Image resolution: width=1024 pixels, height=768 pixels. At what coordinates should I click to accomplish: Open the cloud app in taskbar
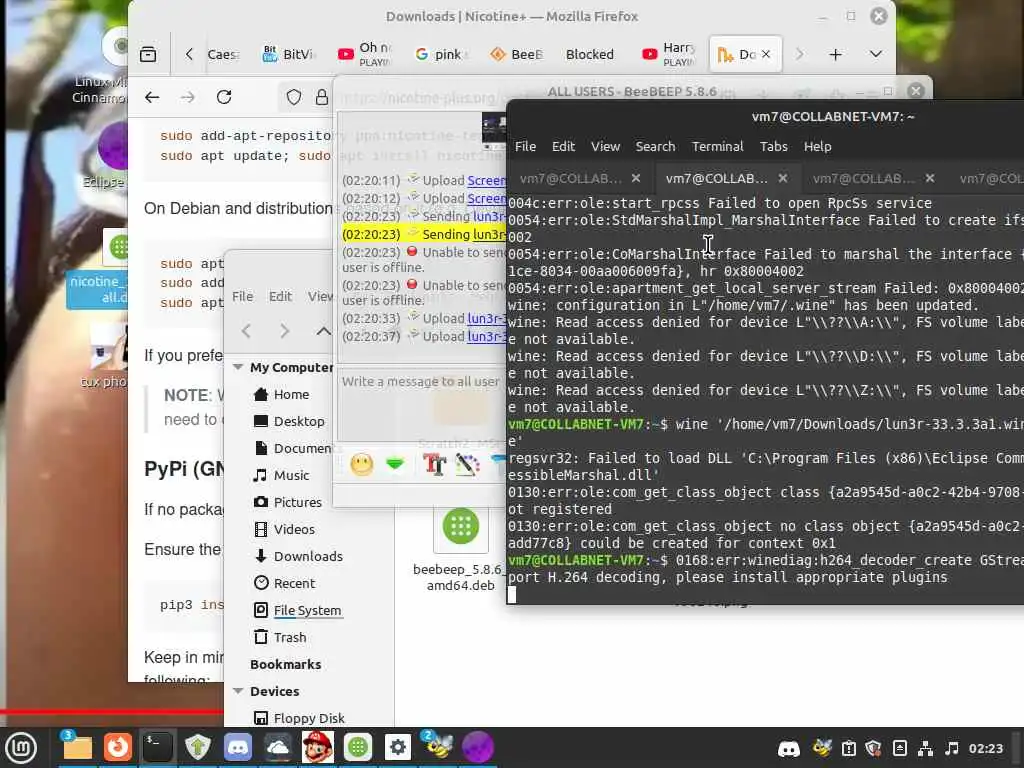point(278,747)
